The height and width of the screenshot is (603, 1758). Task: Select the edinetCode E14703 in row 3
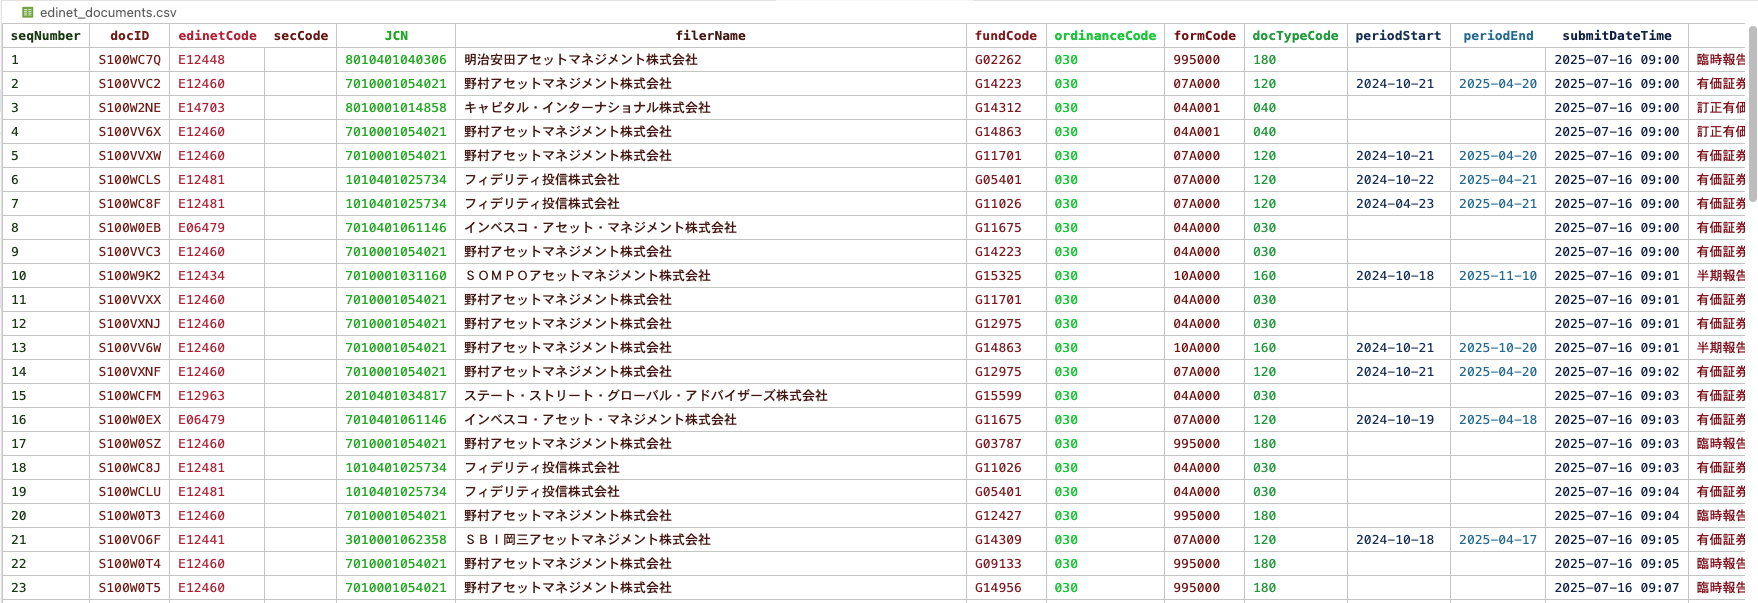pyautogui.click(x=216, y=107)
